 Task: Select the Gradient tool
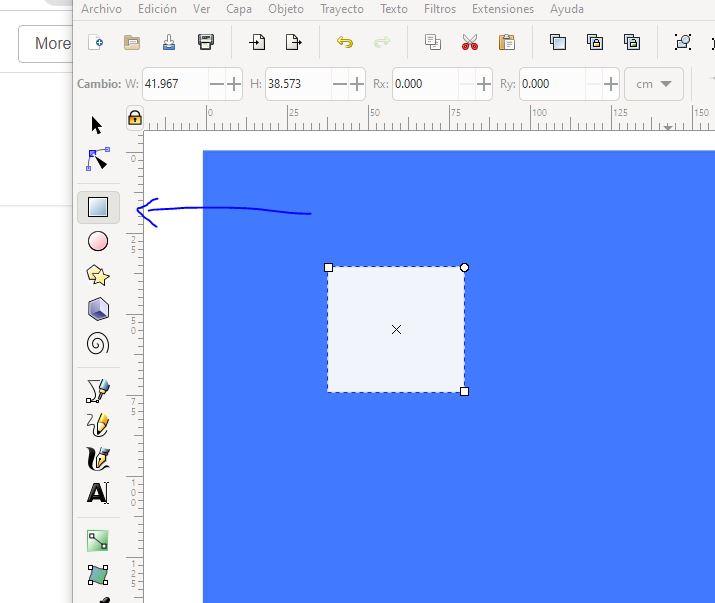pyautogui.click(x=98, y=541)
